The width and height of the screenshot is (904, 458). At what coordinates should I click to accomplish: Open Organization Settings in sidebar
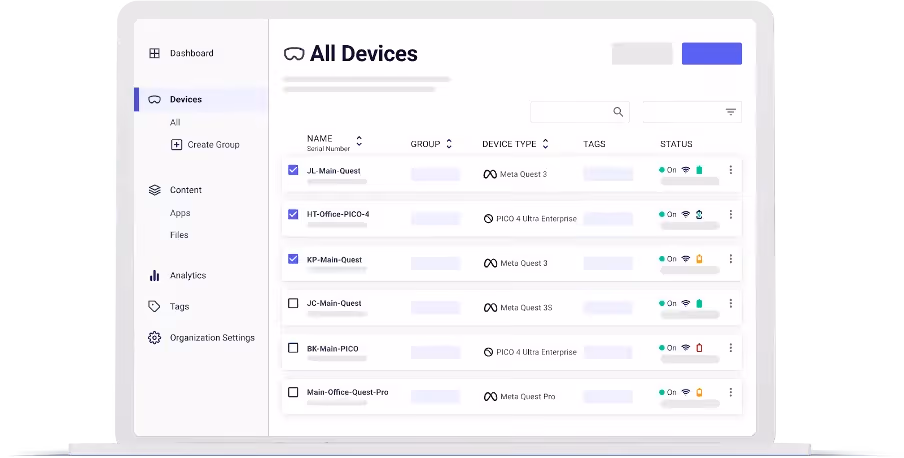point(212,337)
